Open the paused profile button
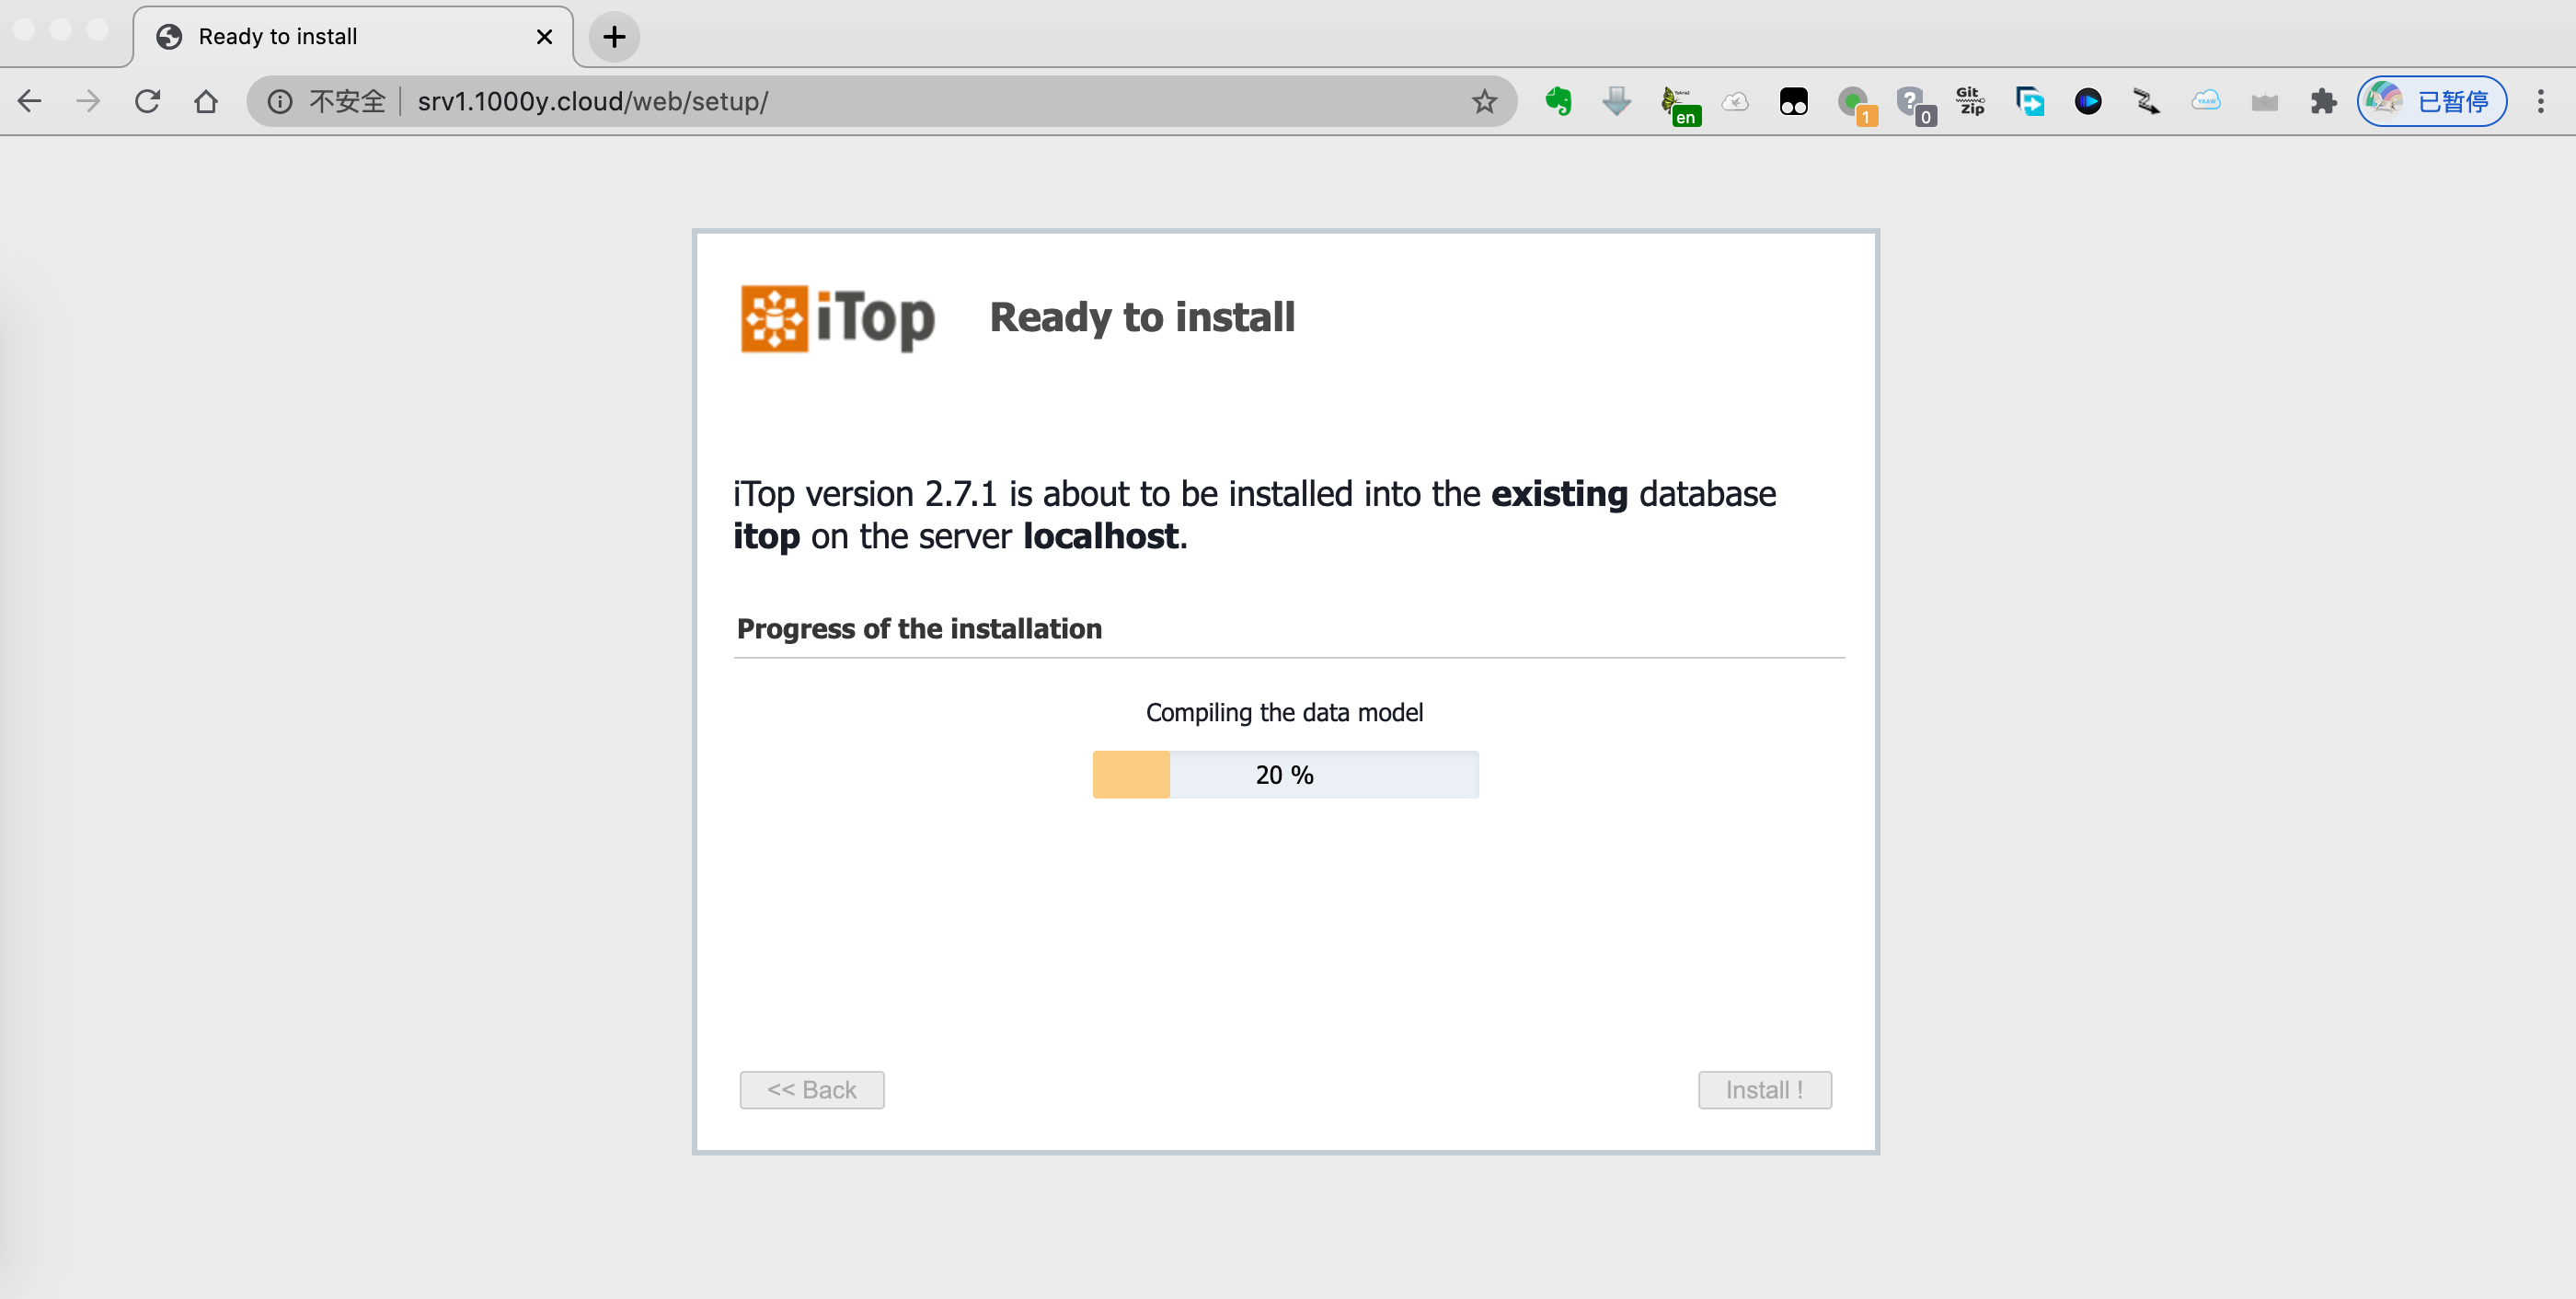The height and width of the screenshot is (1299, 2576). click(x=2432, y=101)
